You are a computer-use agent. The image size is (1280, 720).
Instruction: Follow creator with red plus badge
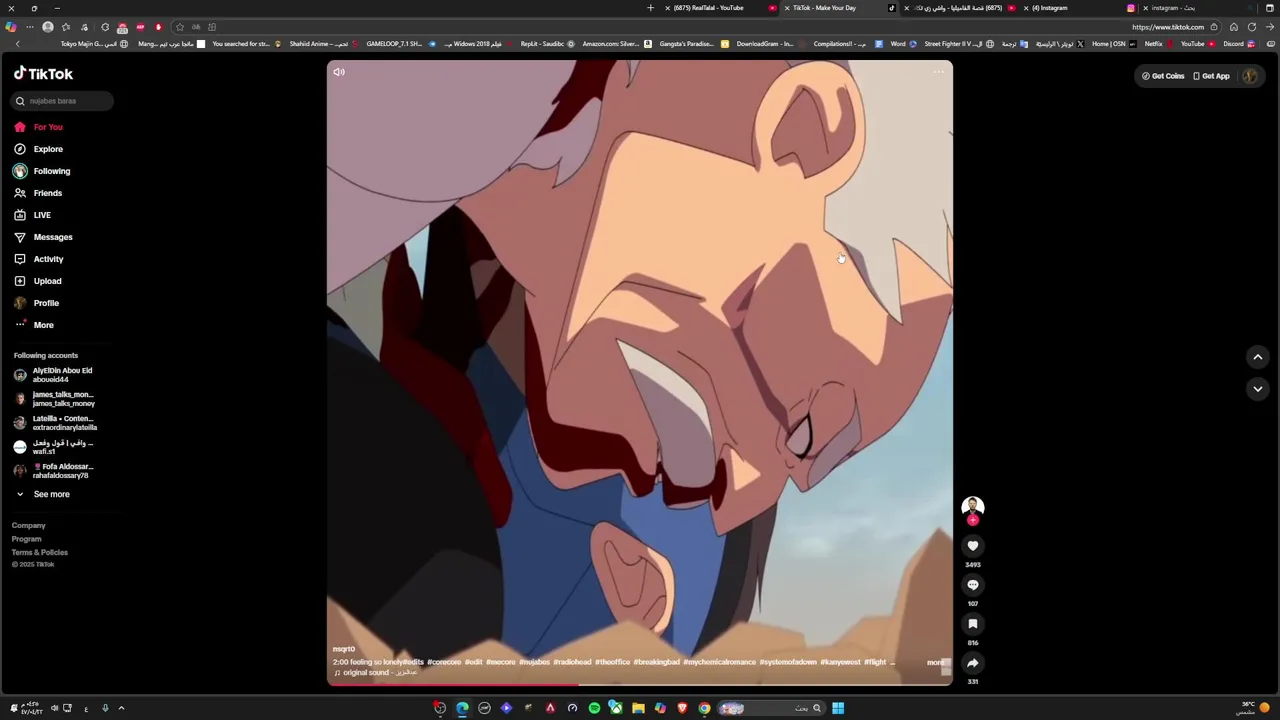click(x=972, y=520)
